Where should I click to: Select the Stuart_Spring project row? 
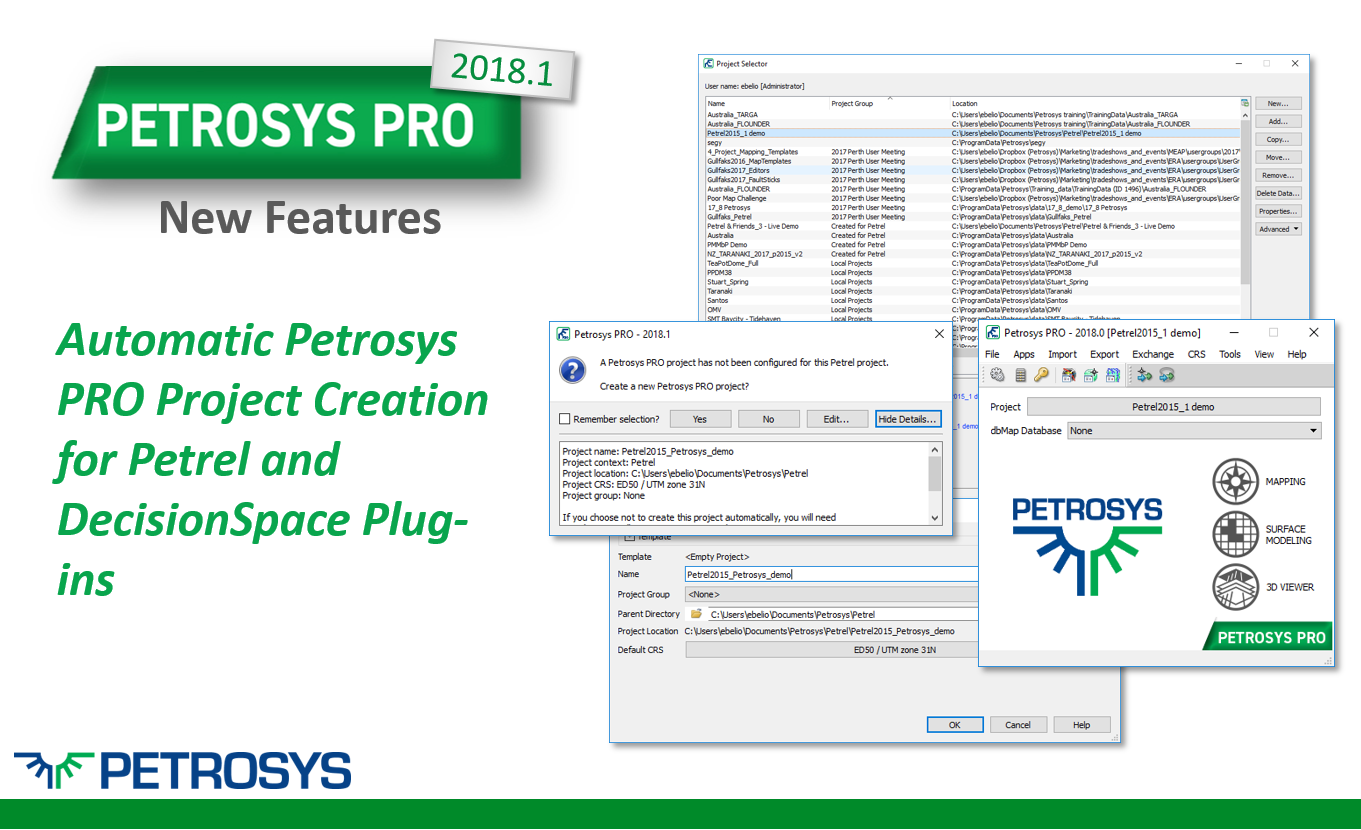tap(972, 282)
